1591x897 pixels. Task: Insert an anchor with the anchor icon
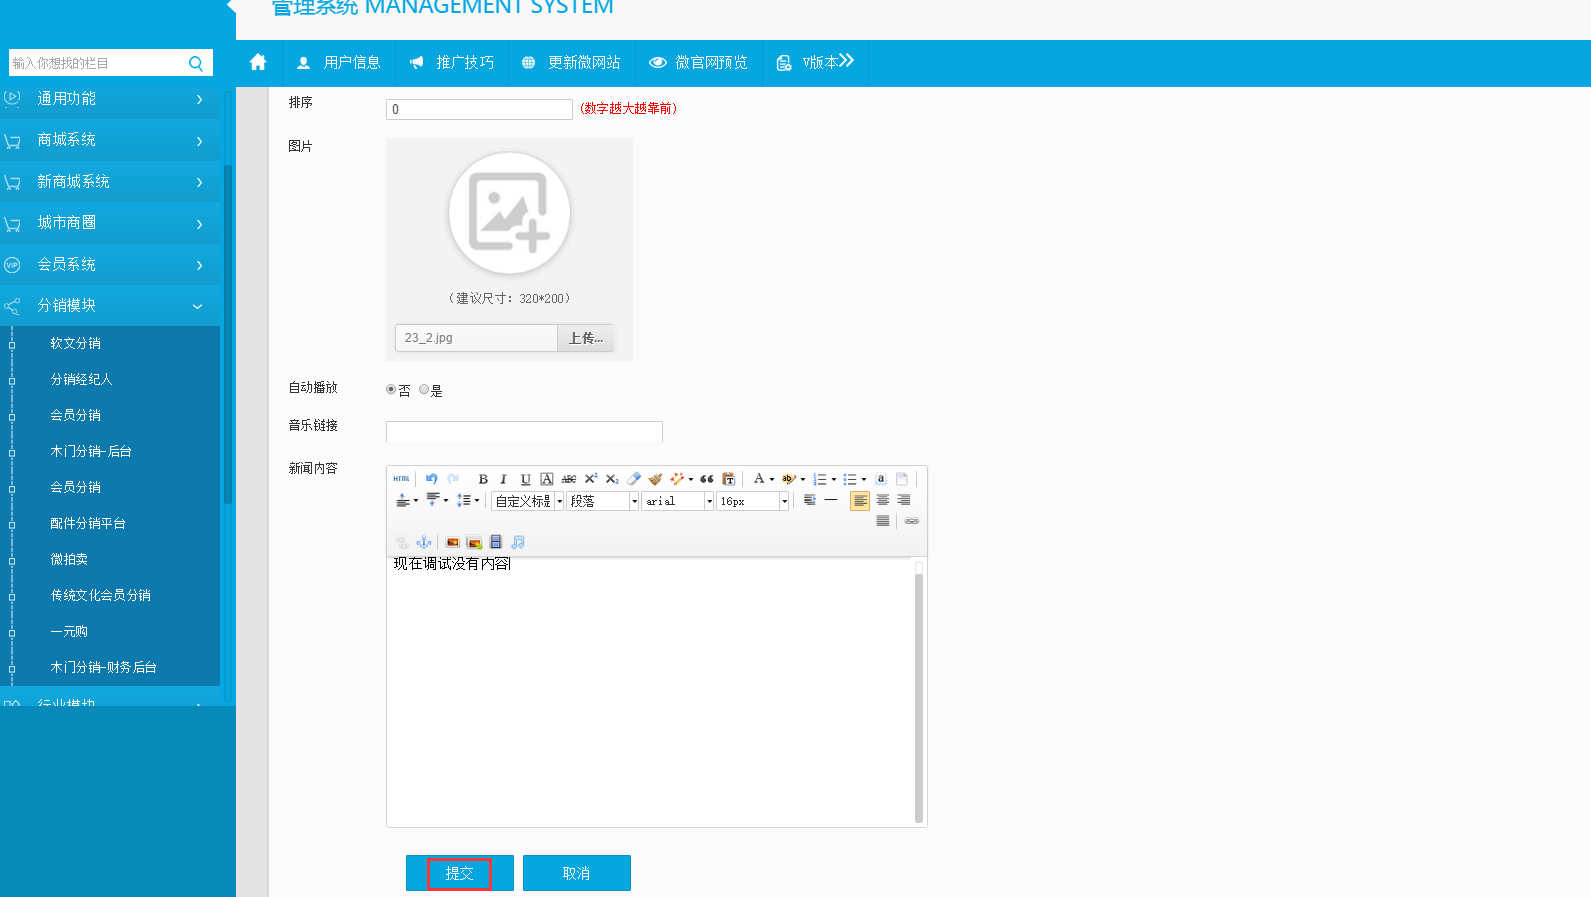[424, 542]
